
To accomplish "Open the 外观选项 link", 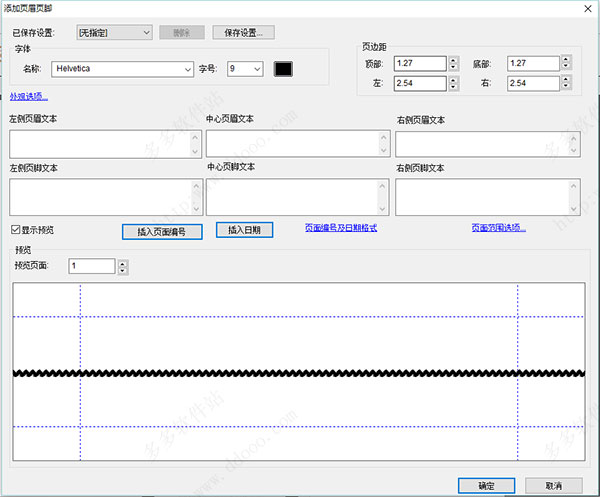I will click(x=29, y=96).
